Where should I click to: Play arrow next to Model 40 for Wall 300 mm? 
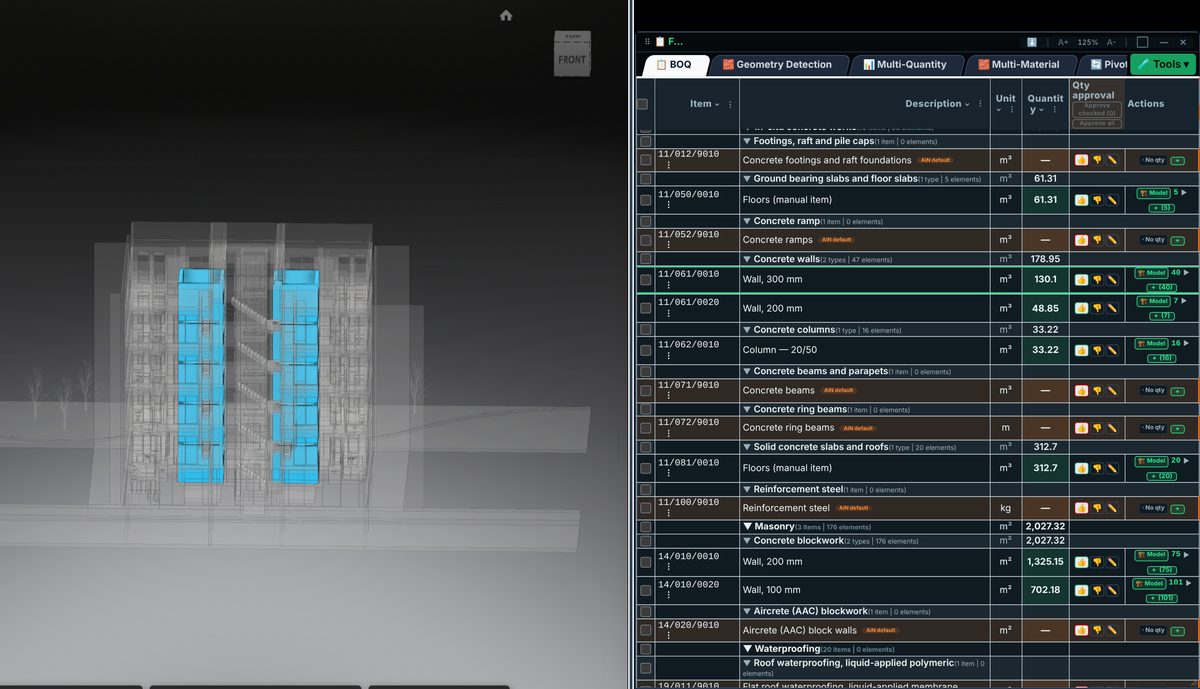tap(1185, 272)
